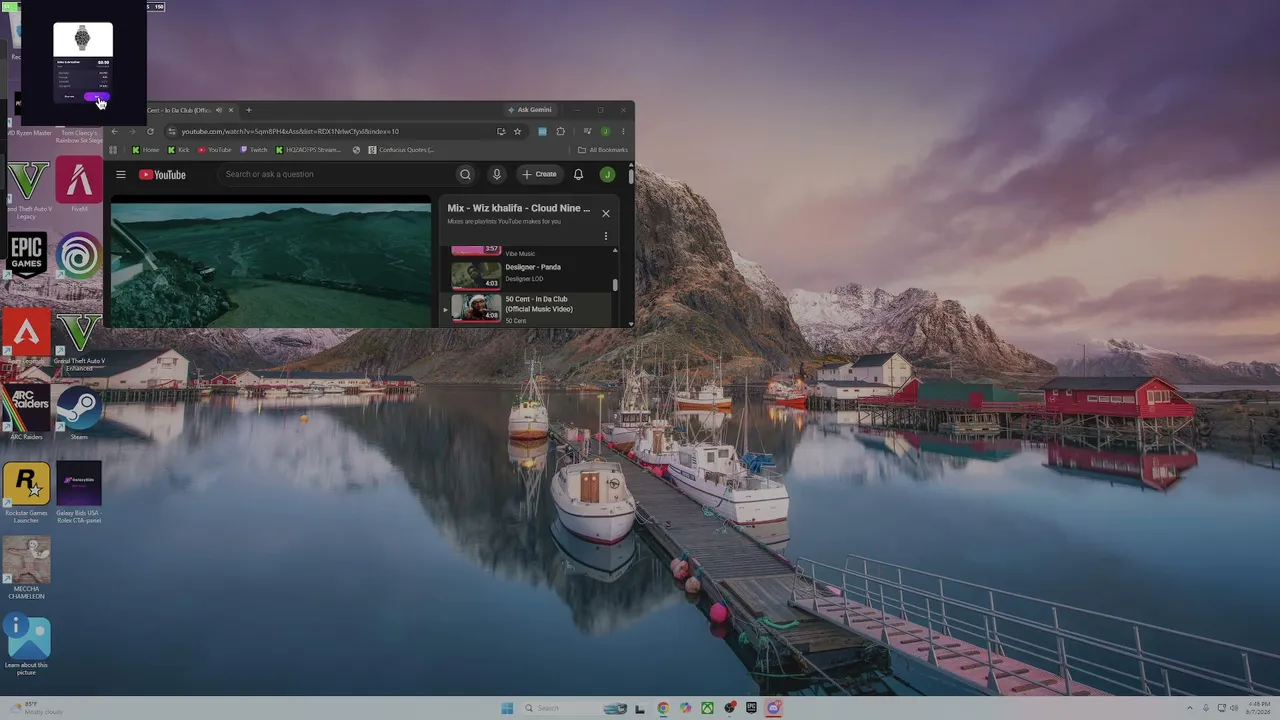Click the YouTube logo

click(162, 174)
